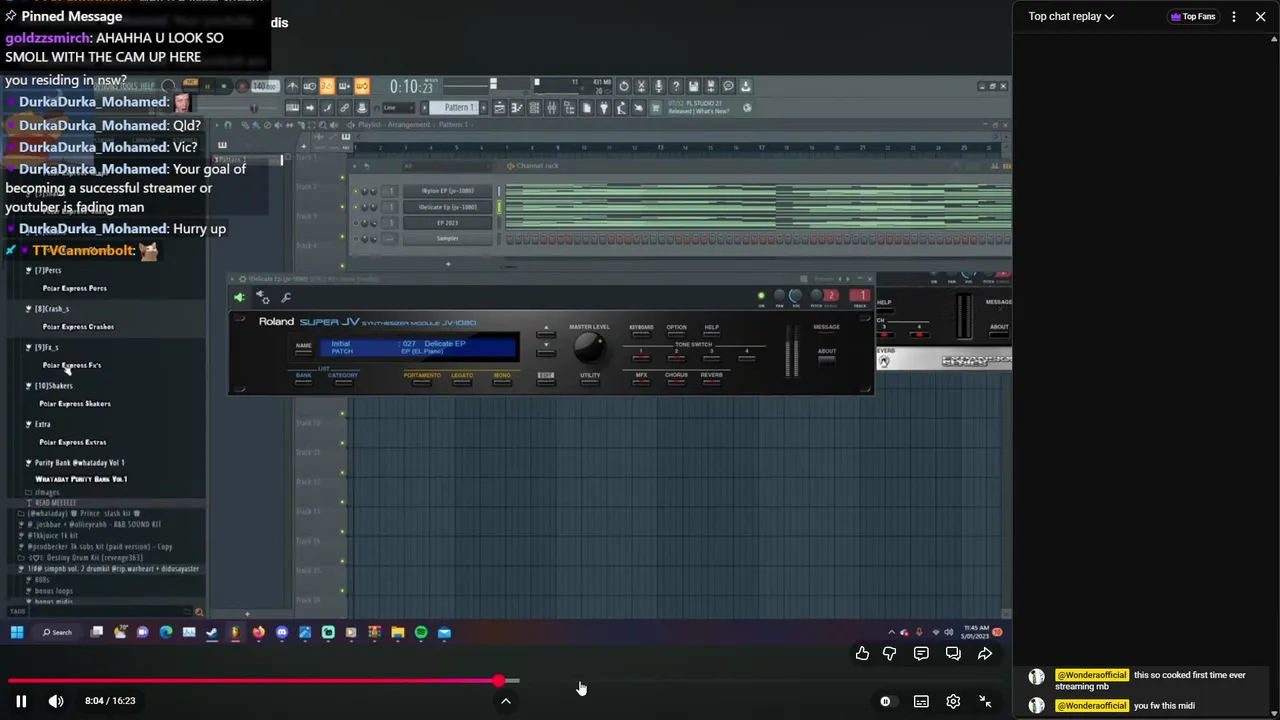Like the video with thumbs up
Screen dimensions: 1280x720
pos(862,653)
